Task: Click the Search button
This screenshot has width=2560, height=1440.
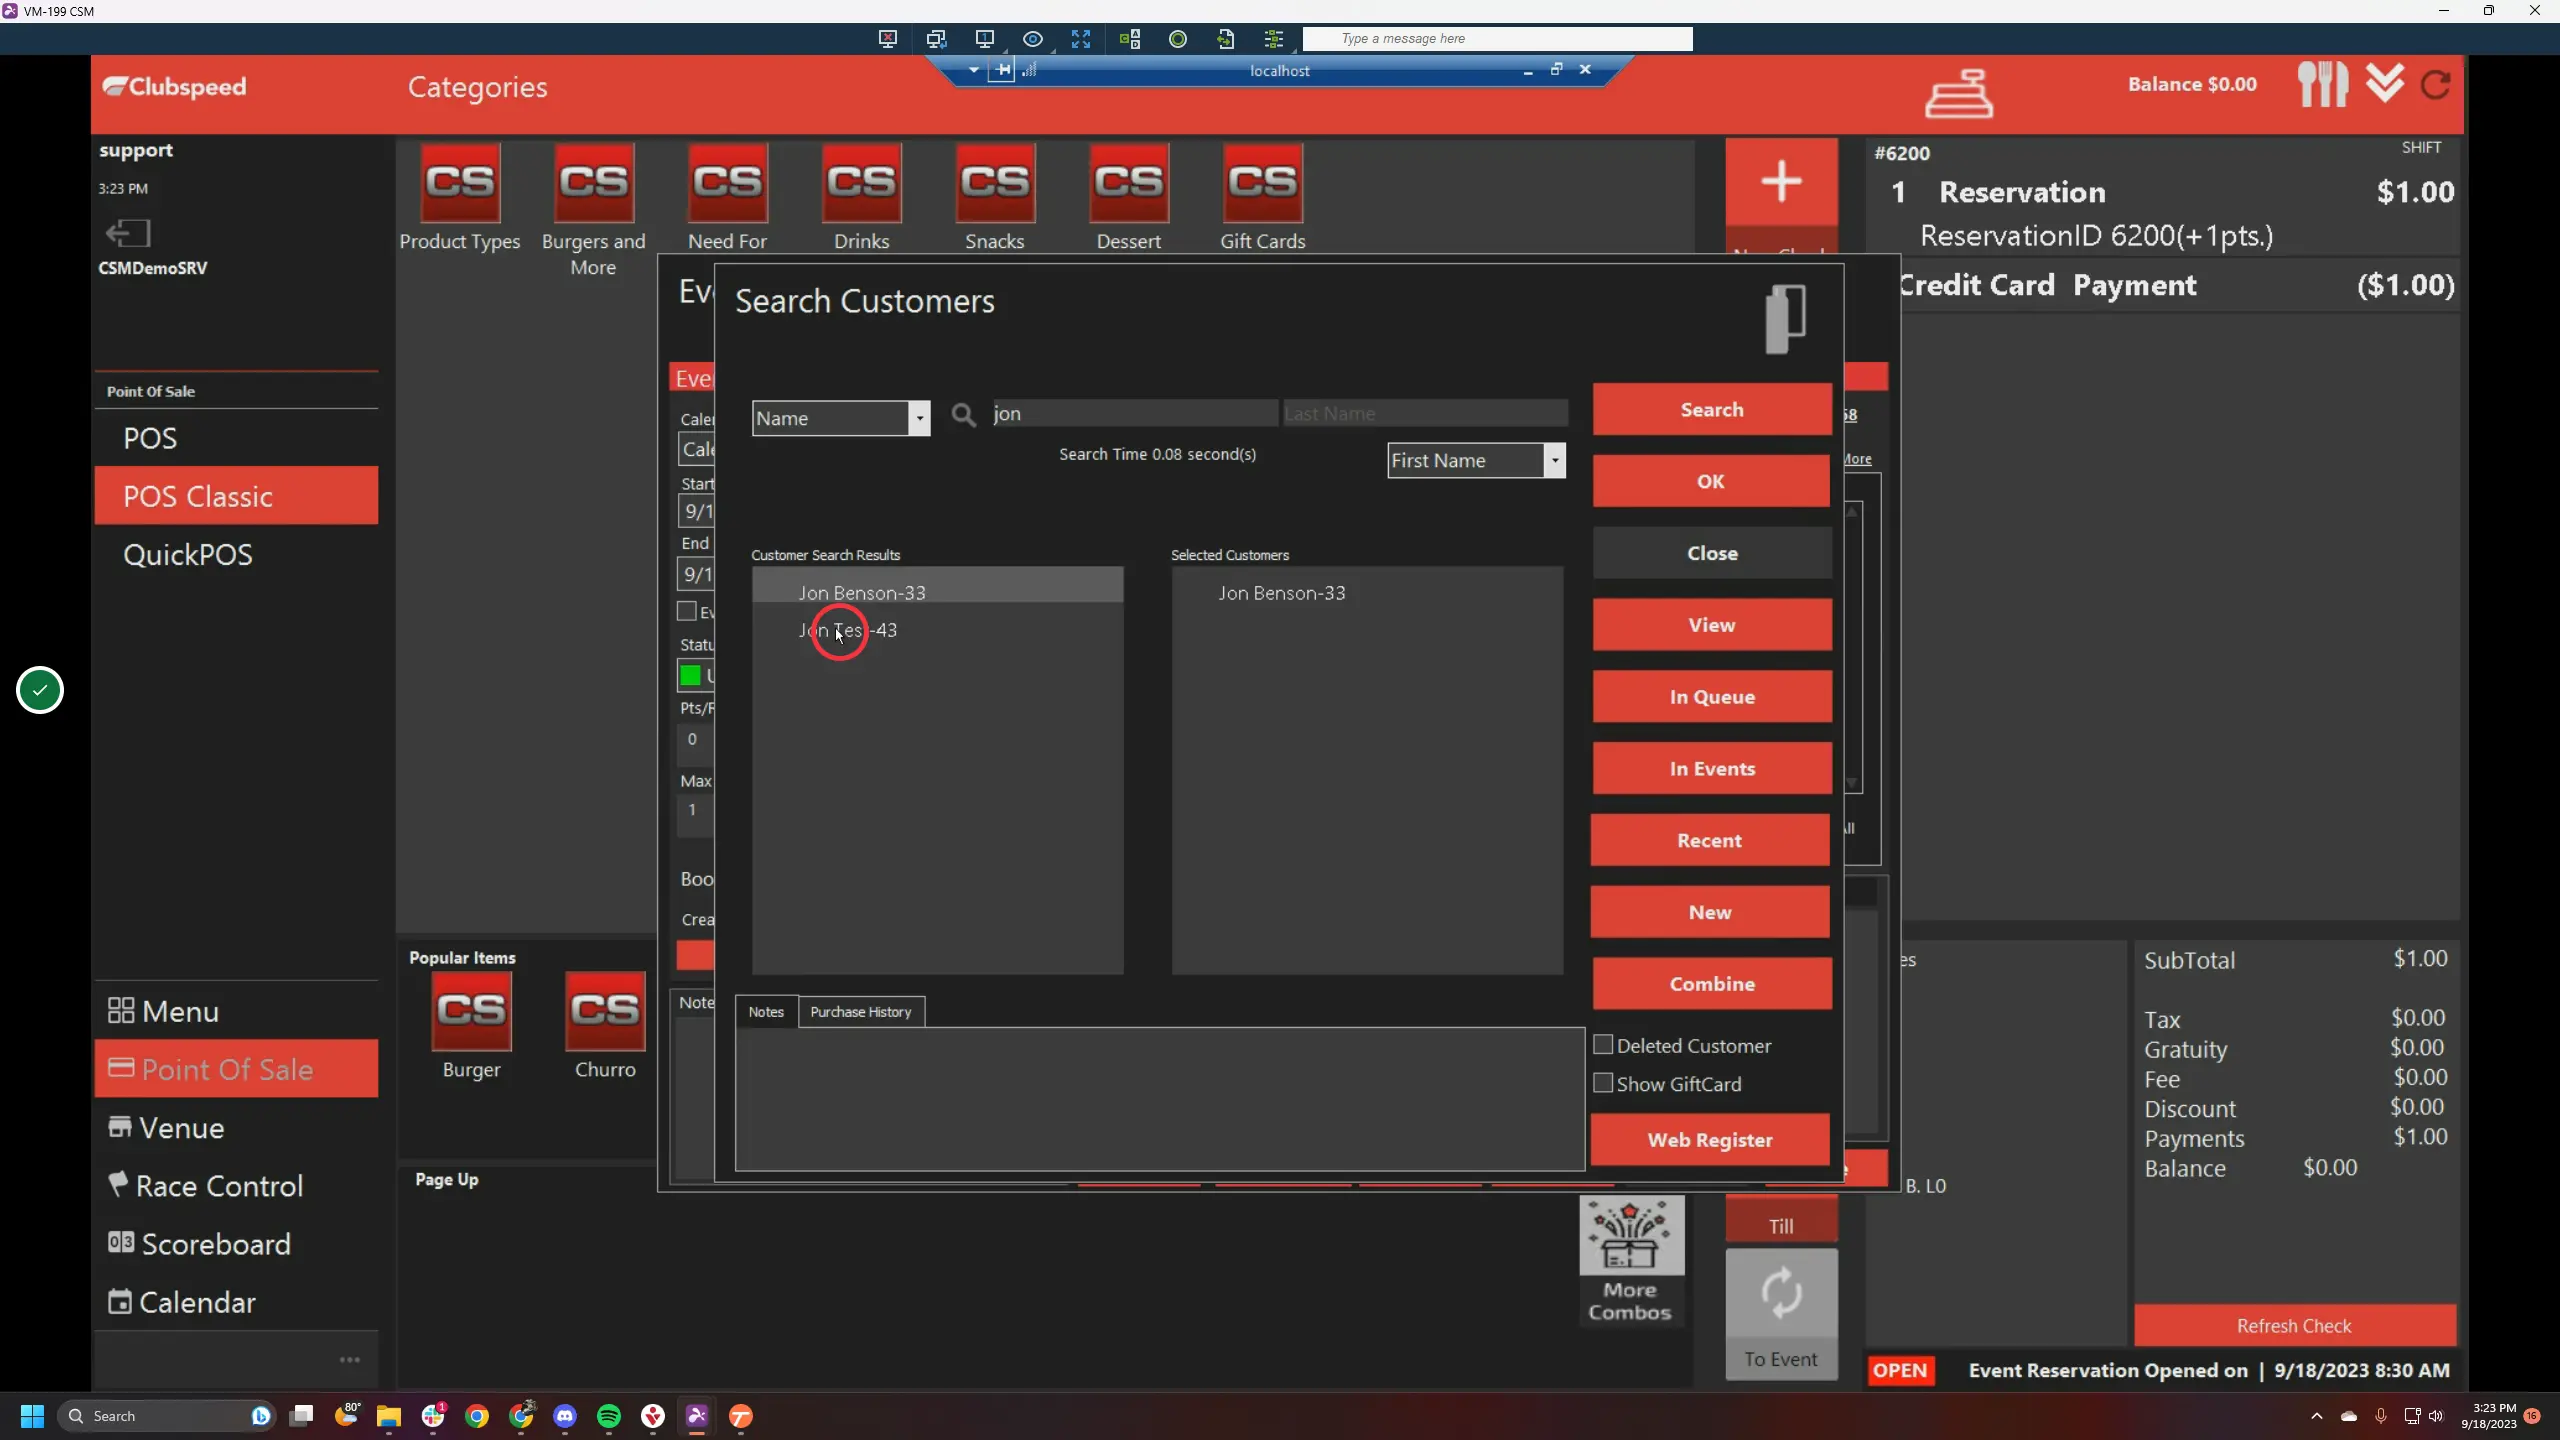Action: 1712,409
